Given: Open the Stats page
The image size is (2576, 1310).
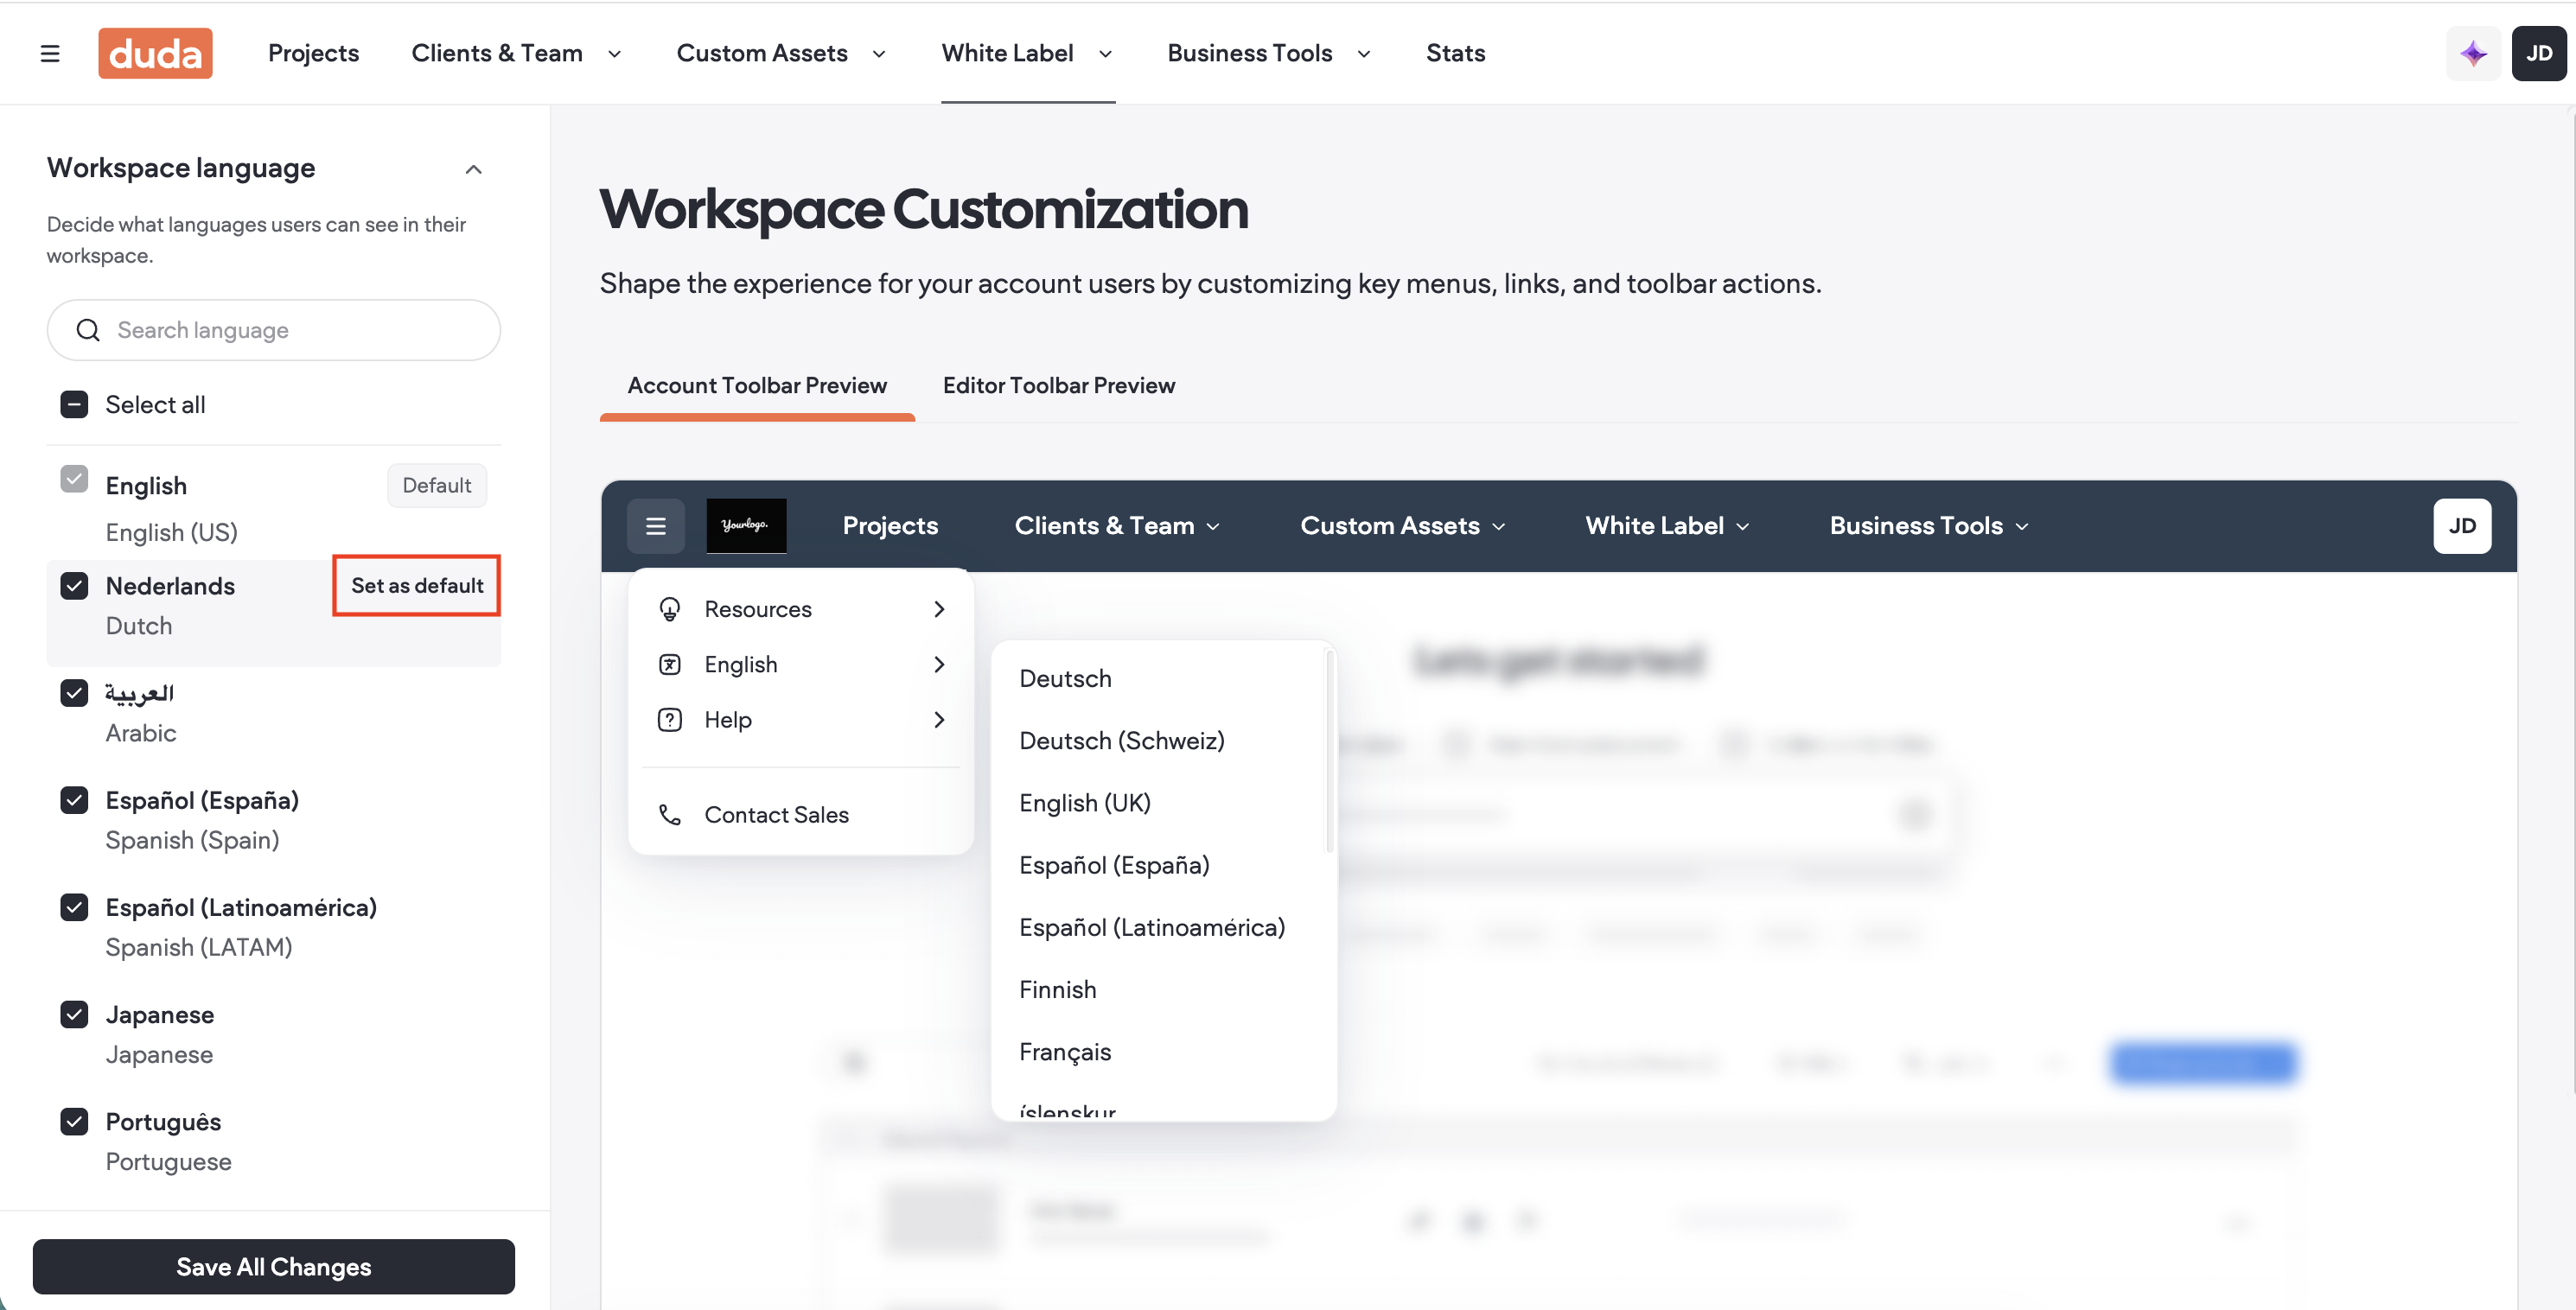Looking at the screenshot, I should [1455, 53].
